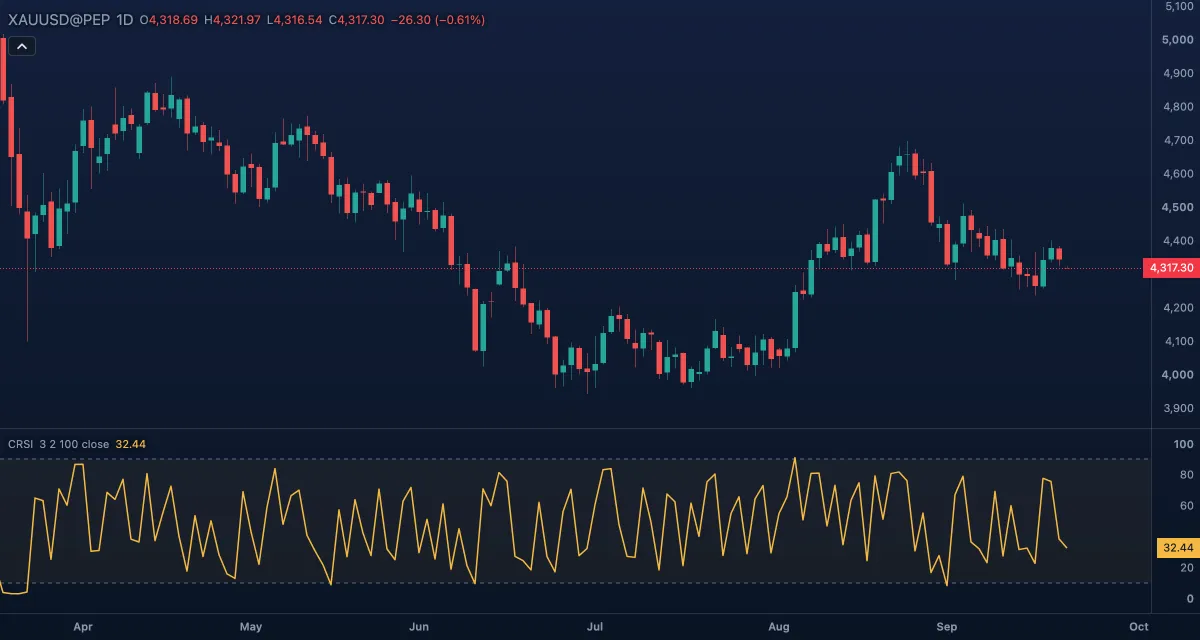Click the 4,200 price axis label
Image resolution: width=1200 pixels, height=640 pixels.
pos(1178,308)
